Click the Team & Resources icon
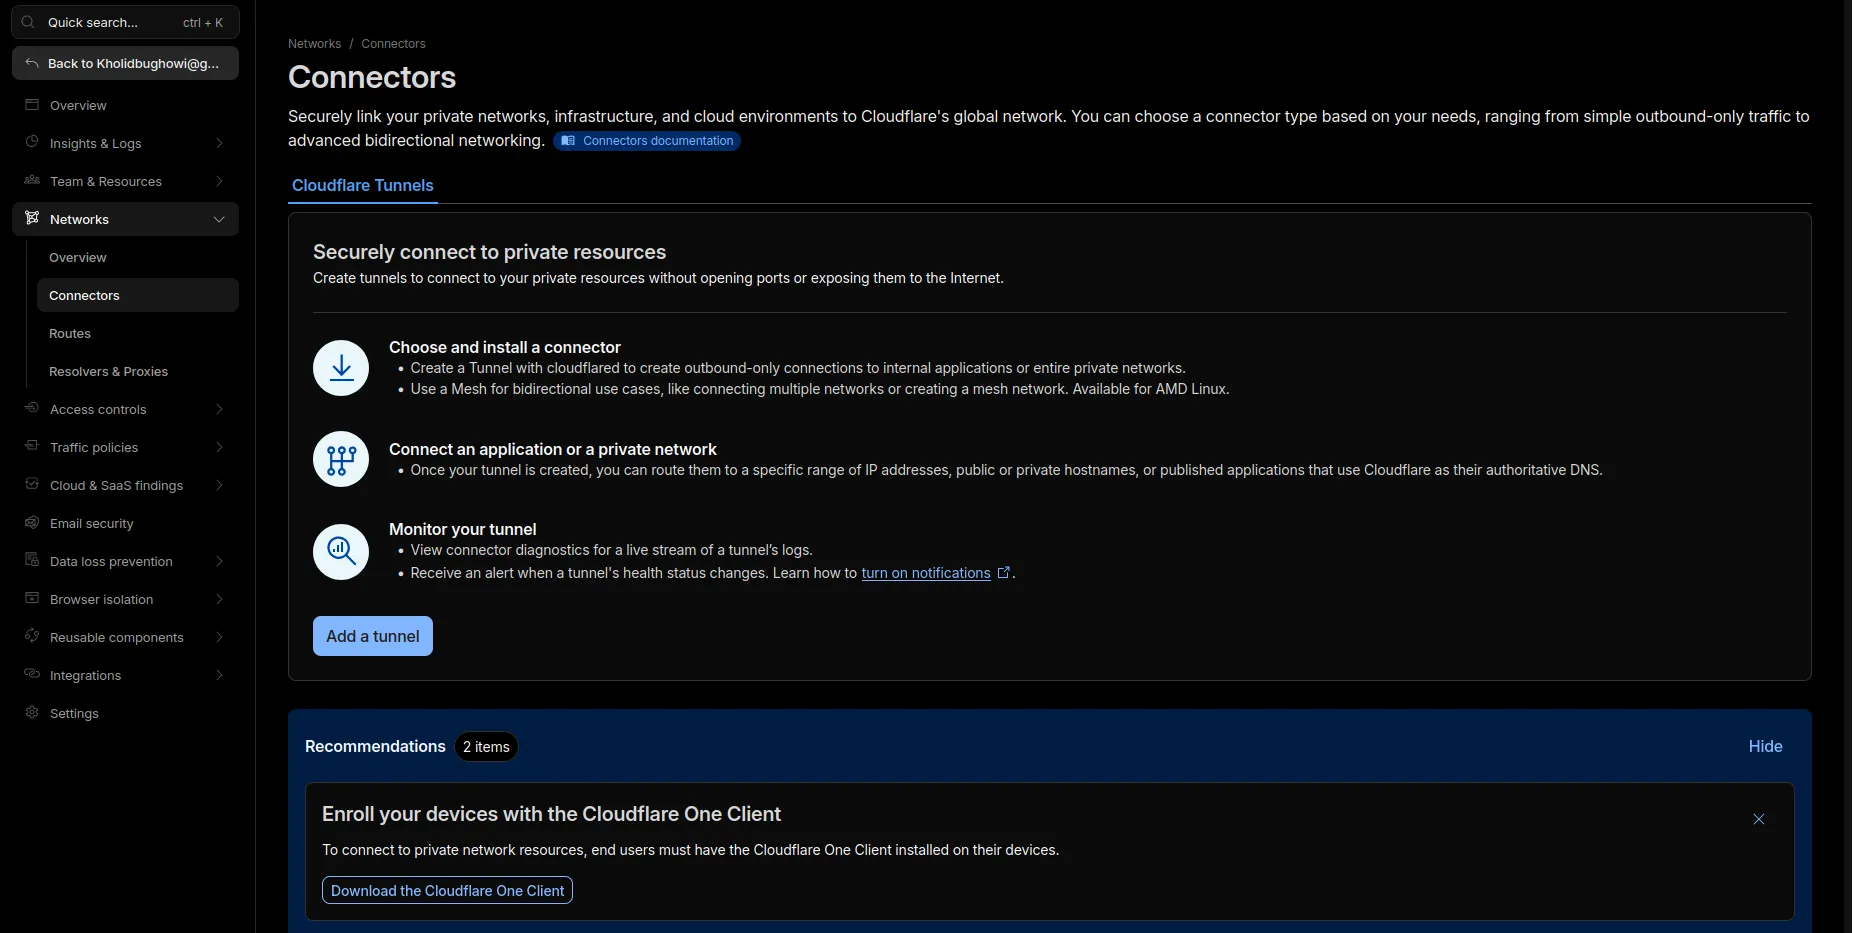 [32, 180]
